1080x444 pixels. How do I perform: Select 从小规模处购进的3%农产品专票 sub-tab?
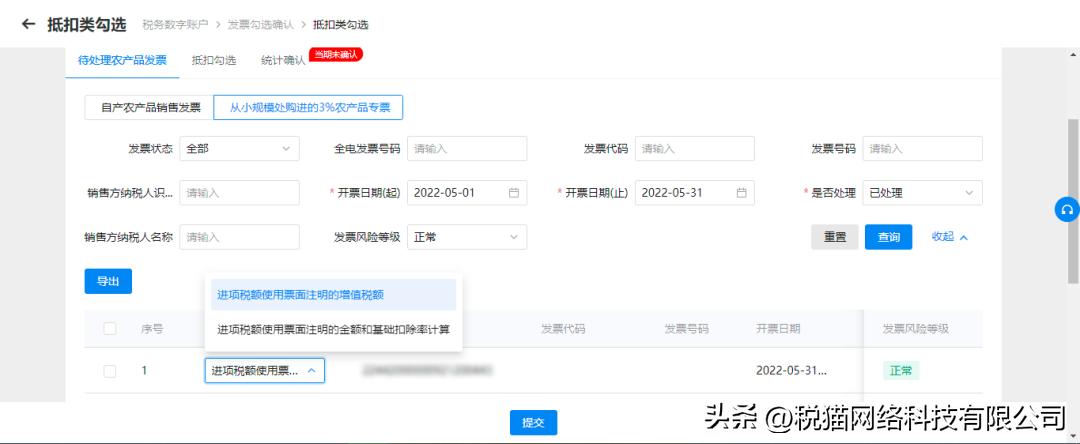(308, 107)
